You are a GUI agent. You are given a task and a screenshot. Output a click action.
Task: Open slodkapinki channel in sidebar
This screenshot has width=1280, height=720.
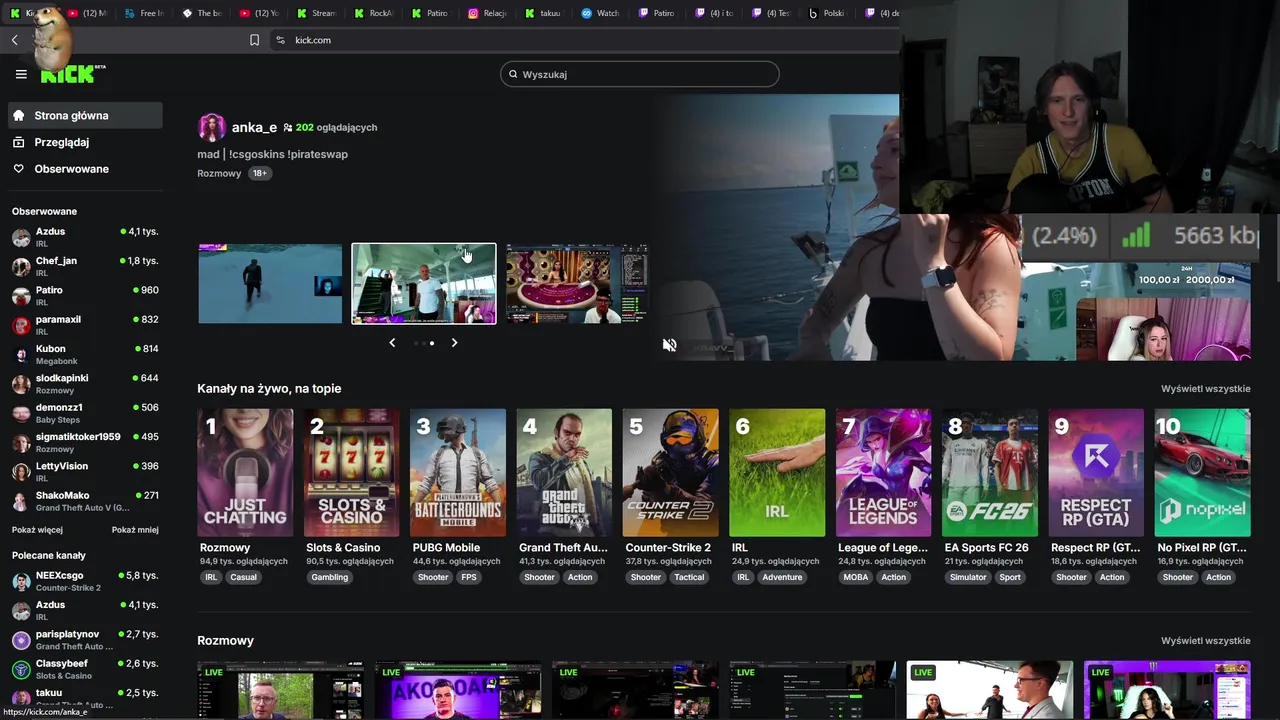(85, 383)
